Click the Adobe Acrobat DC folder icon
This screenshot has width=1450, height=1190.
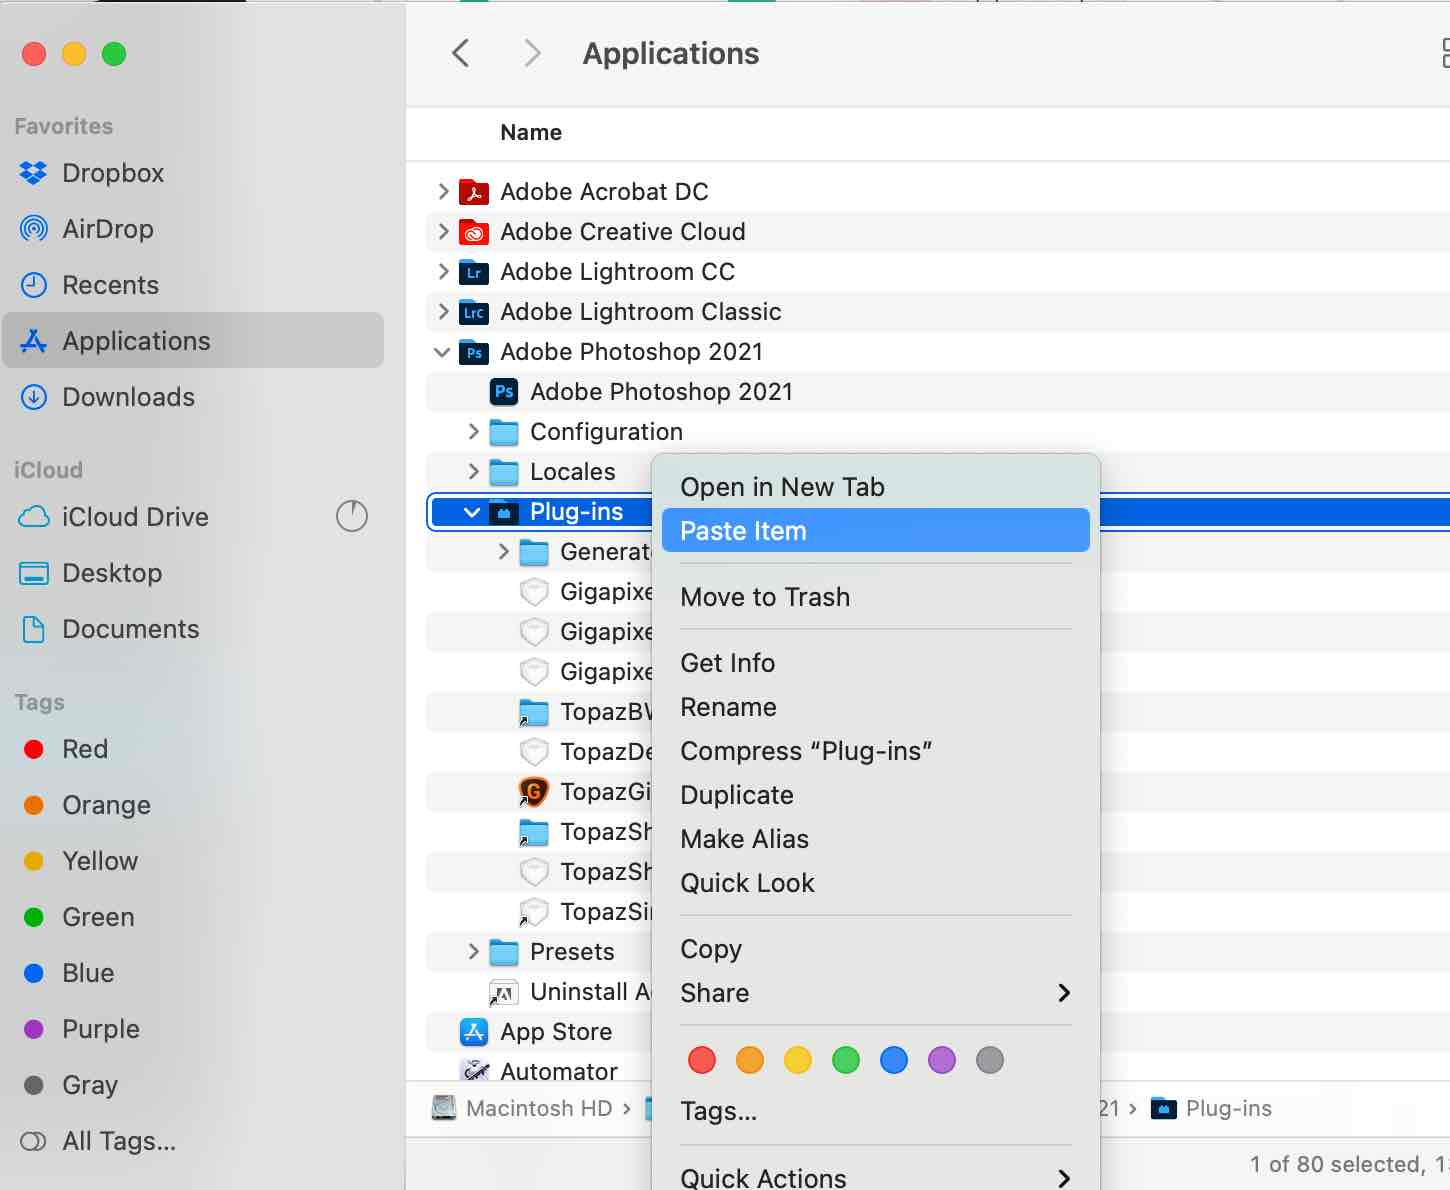(x=474, y=192)
